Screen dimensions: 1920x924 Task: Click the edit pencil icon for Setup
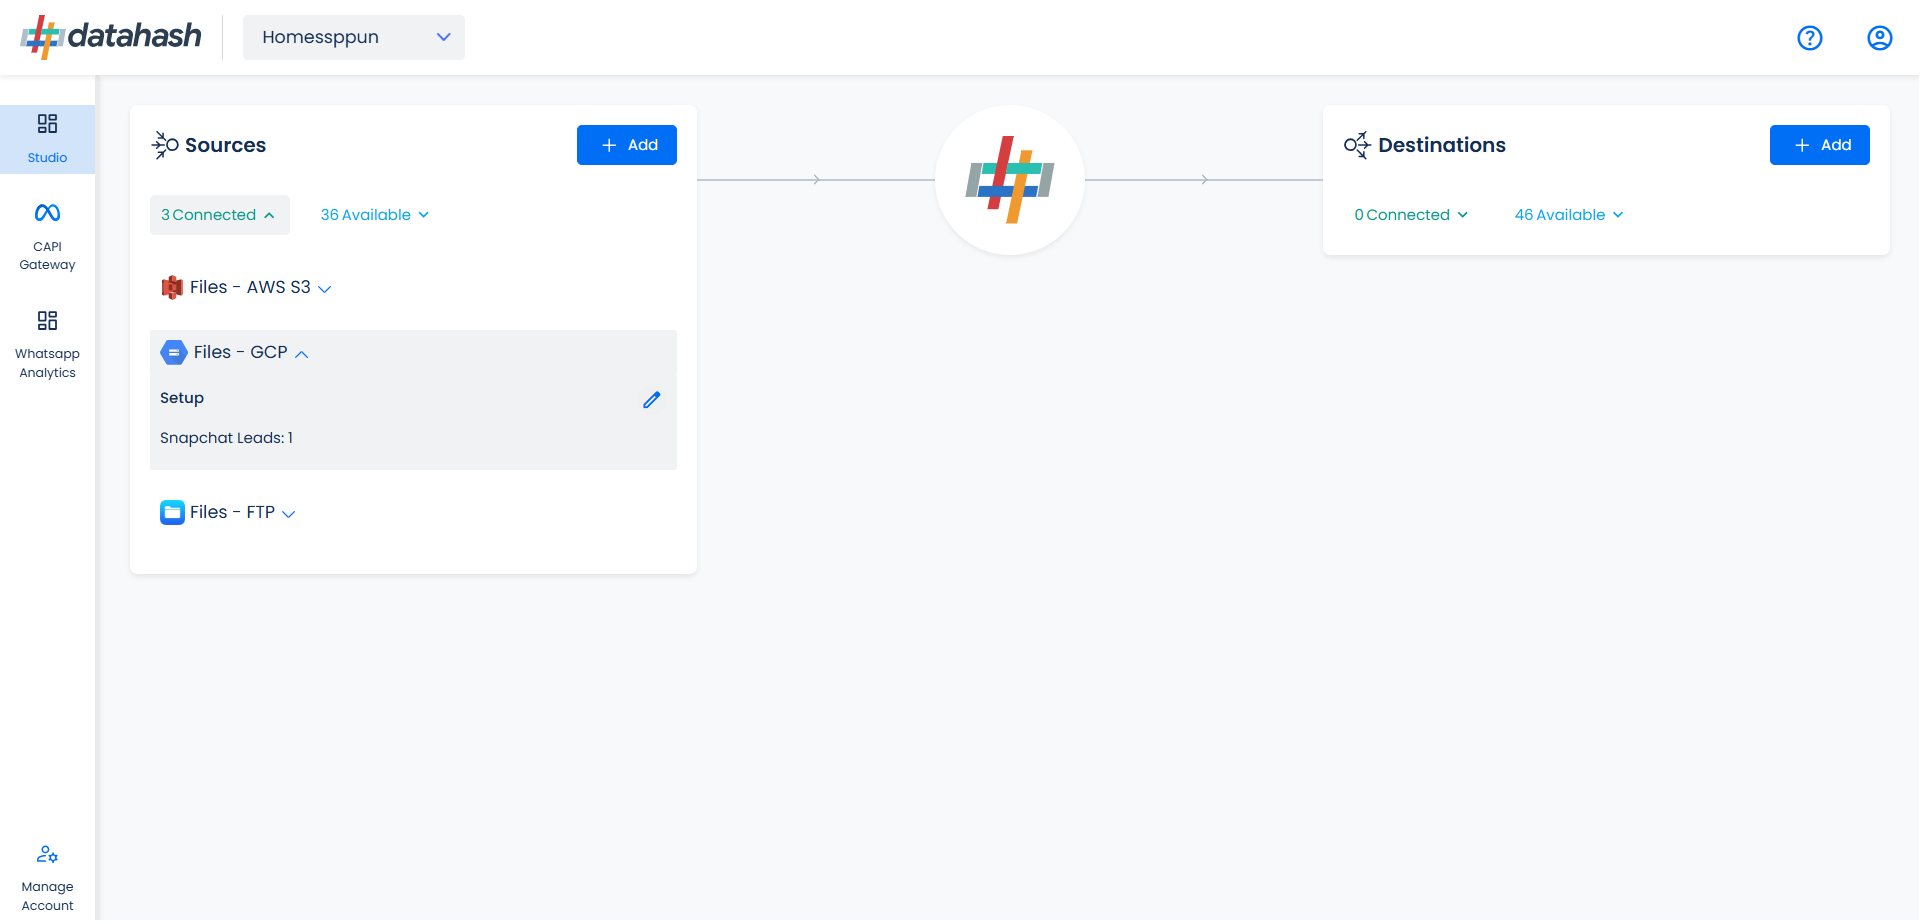point(651,400)
